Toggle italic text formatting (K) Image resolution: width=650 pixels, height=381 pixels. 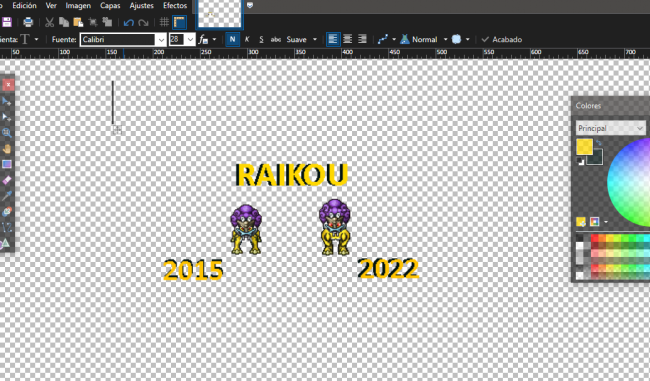[x=247, y=39]
